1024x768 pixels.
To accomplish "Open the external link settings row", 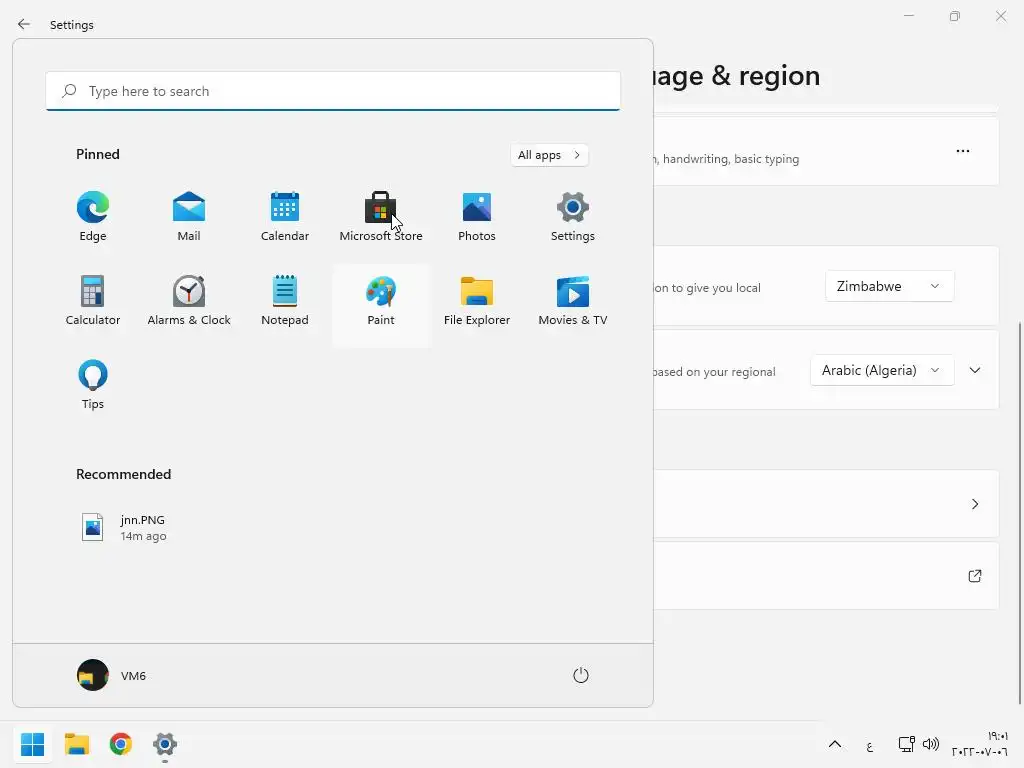I will pos(826,575).
